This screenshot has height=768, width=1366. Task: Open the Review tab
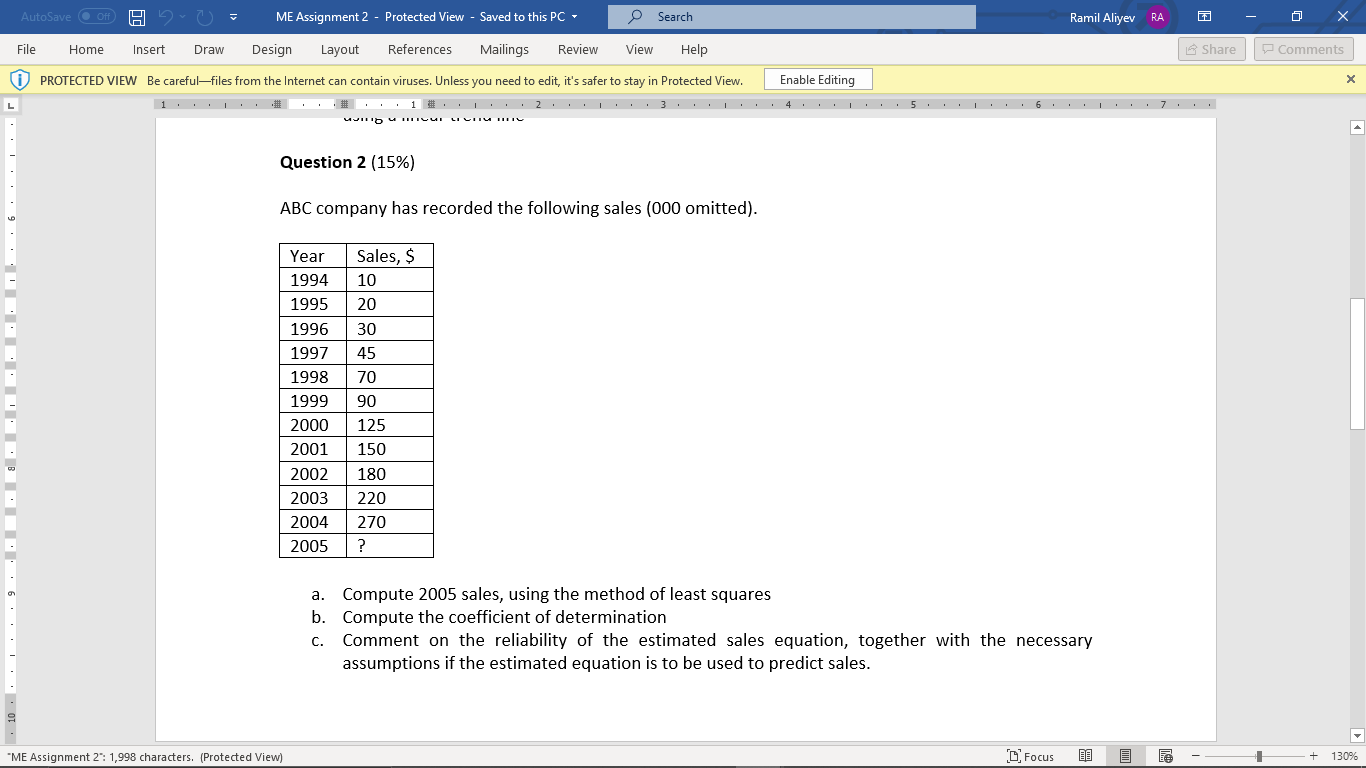click(578, 49)
